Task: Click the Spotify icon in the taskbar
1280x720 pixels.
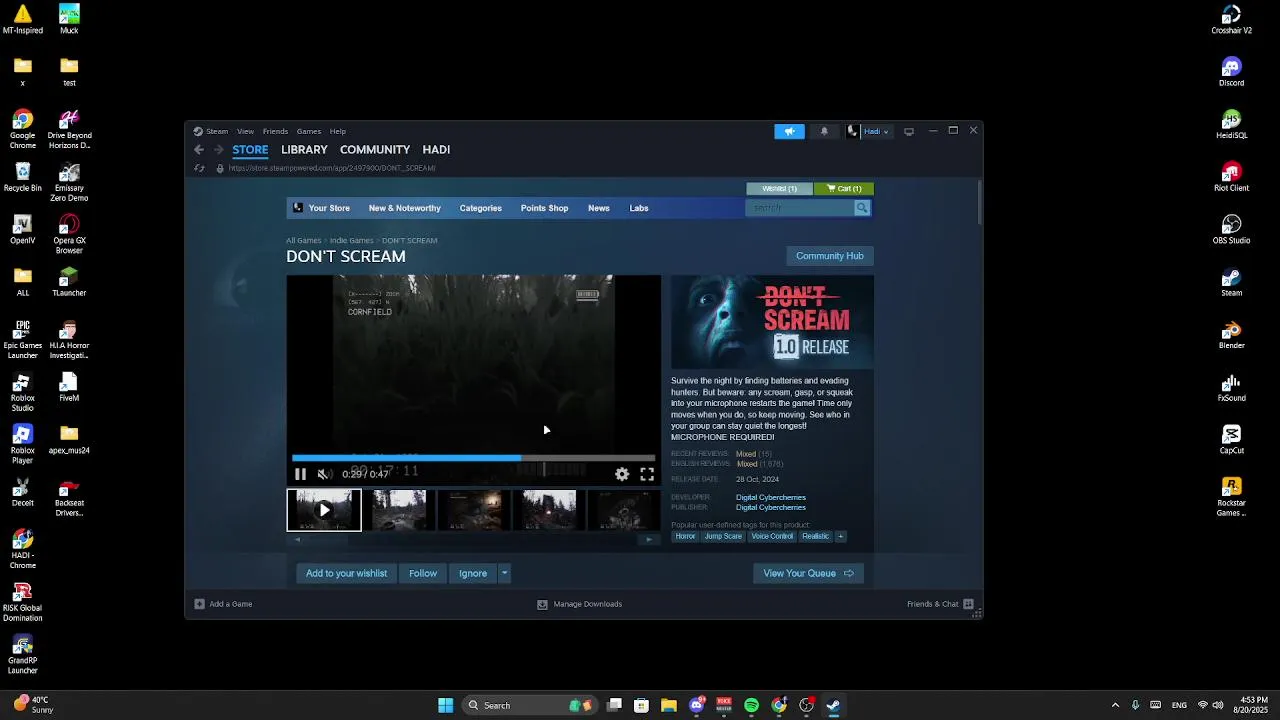Action: tap(751, 705)
